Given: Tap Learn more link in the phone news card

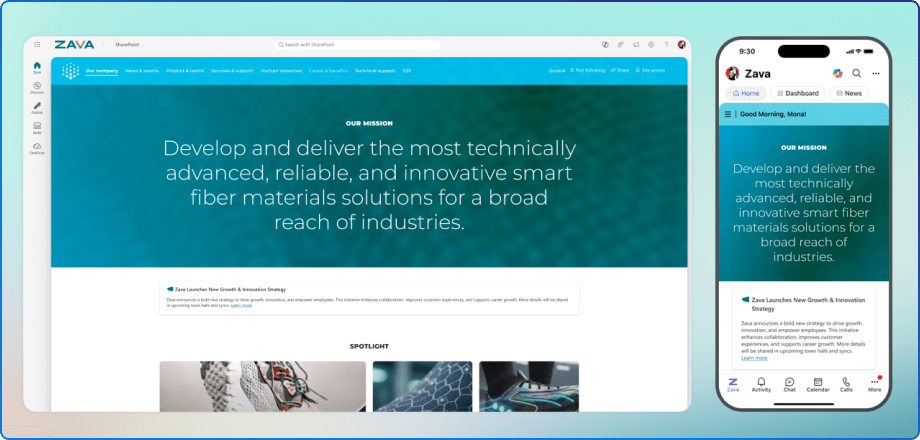Looking at the screenshot, I should 754,358.
